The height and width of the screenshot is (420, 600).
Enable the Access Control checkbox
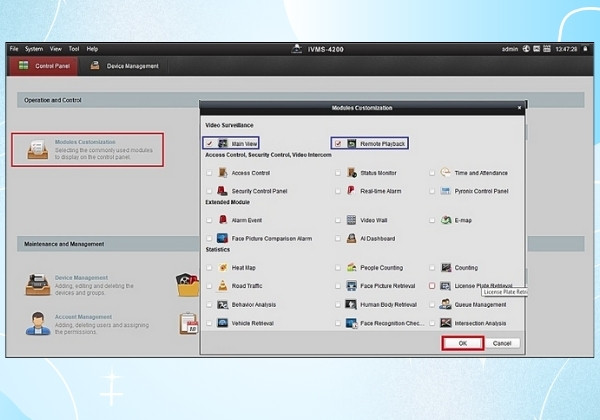coord(209,173)
